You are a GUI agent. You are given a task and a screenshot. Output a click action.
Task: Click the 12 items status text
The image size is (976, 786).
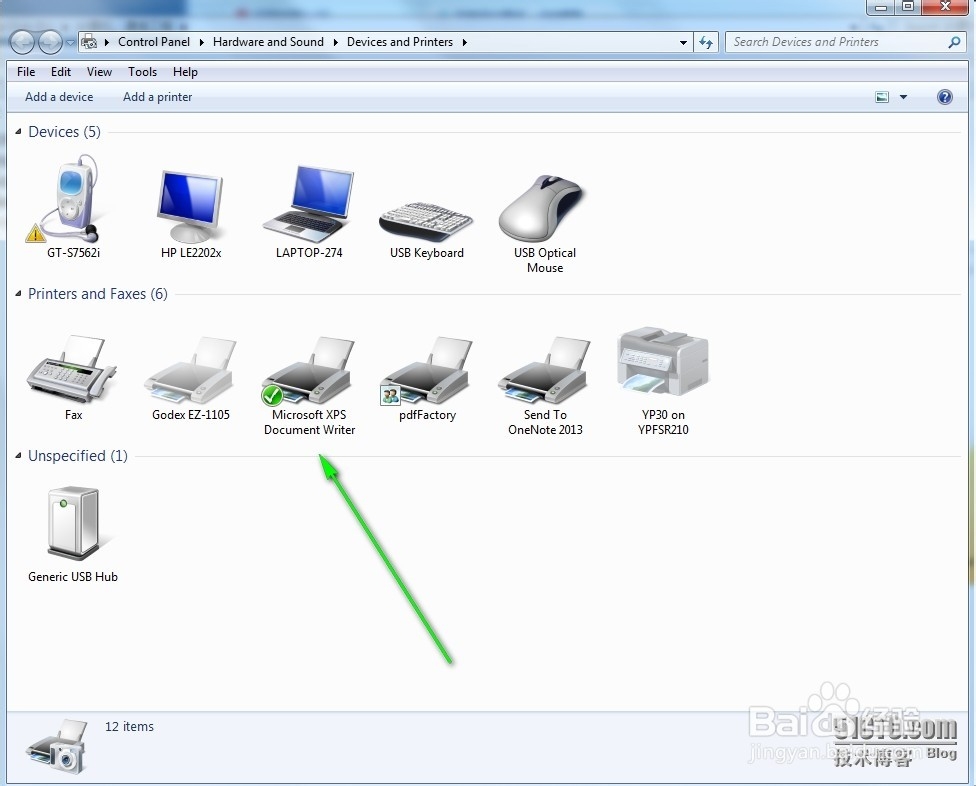129,726
